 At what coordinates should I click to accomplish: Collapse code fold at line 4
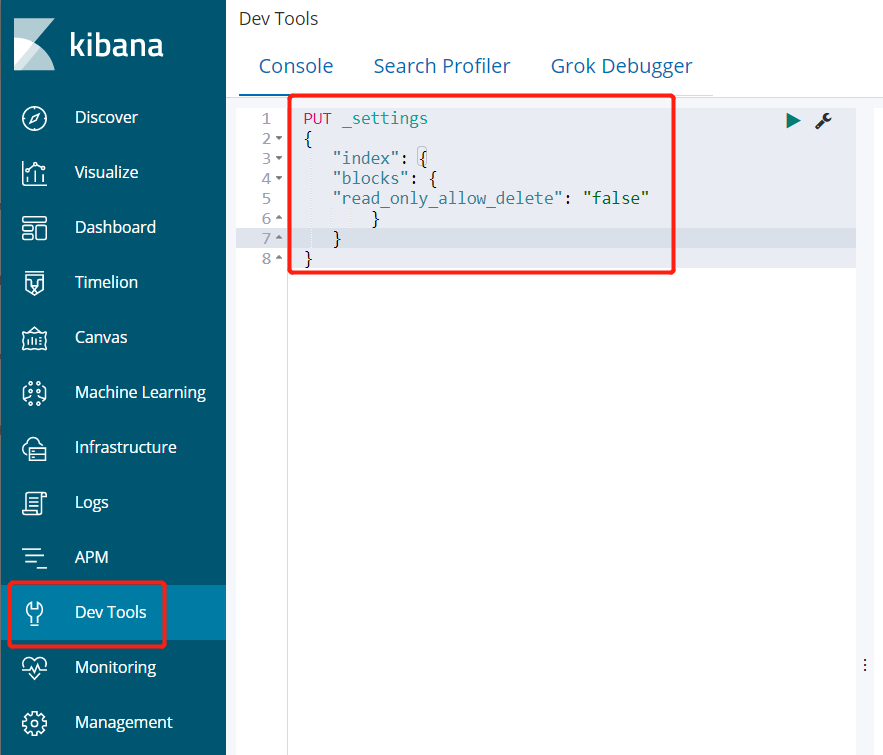click(x=279, y=178)
